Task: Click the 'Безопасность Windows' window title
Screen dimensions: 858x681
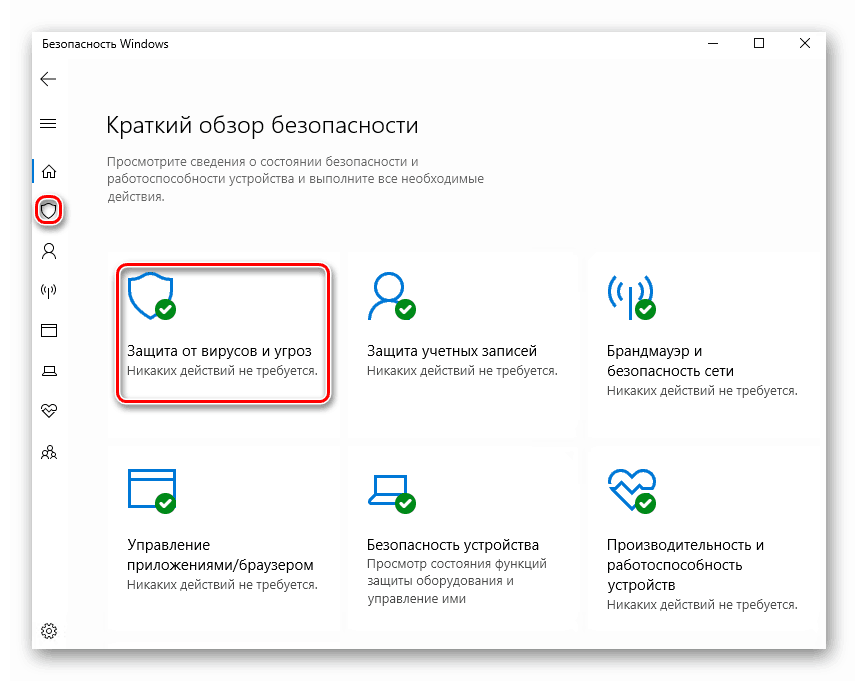Action: (105, 44)
